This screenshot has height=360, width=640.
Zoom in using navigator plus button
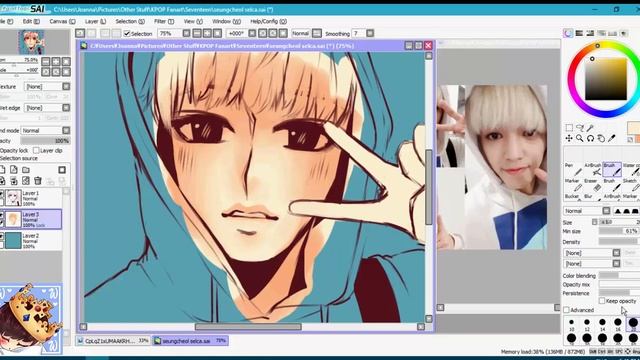click(x=56, y=62)
